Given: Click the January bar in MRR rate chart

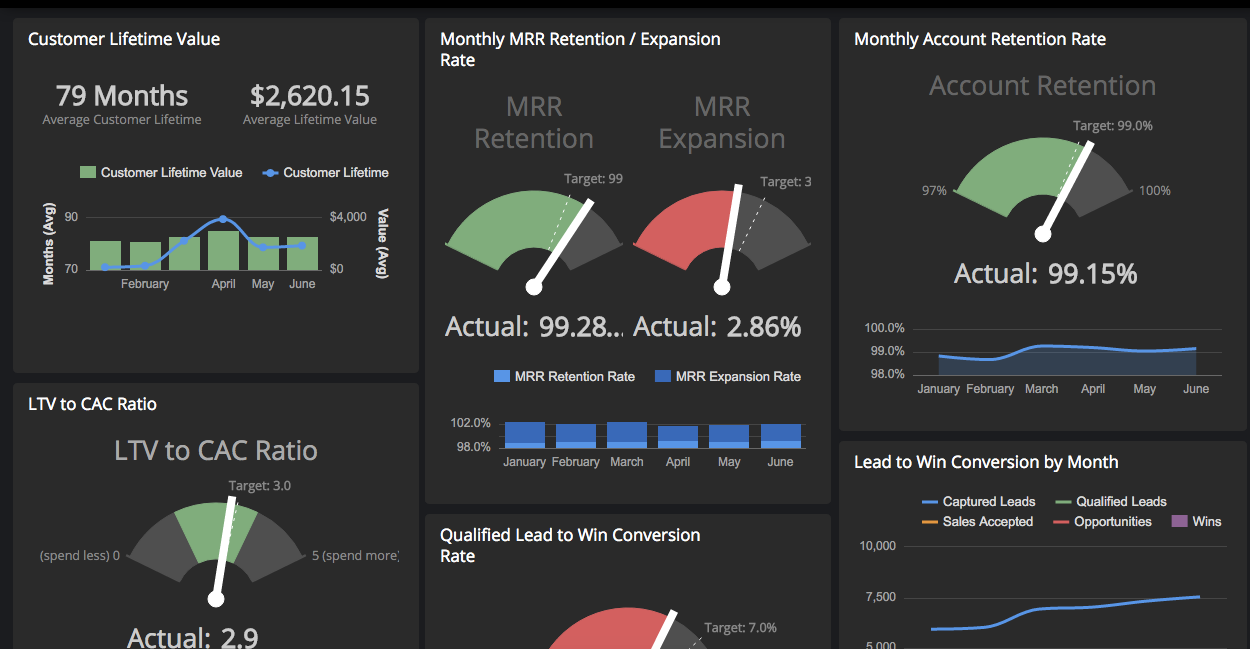Looking at the screenshot, I should [525, 434].
